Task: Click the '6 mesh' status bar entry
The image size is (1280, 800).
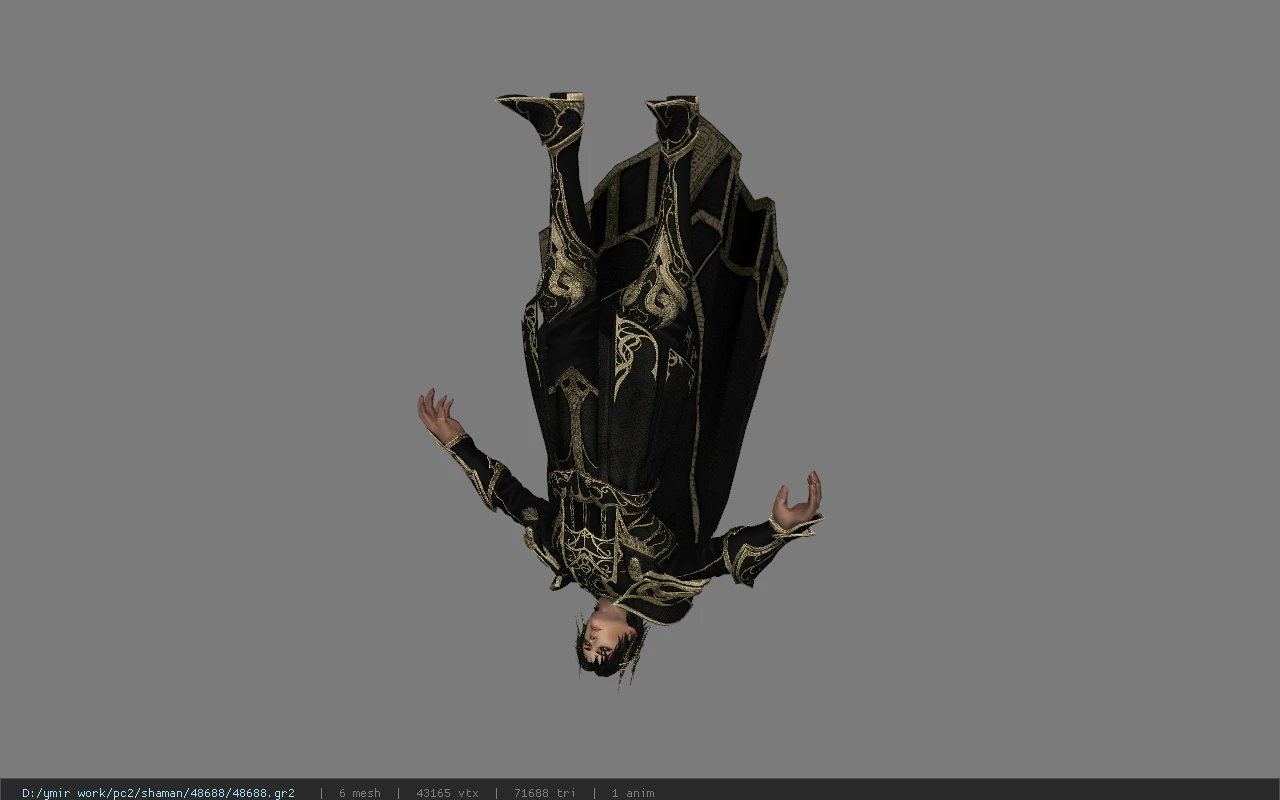Action: 359,793
